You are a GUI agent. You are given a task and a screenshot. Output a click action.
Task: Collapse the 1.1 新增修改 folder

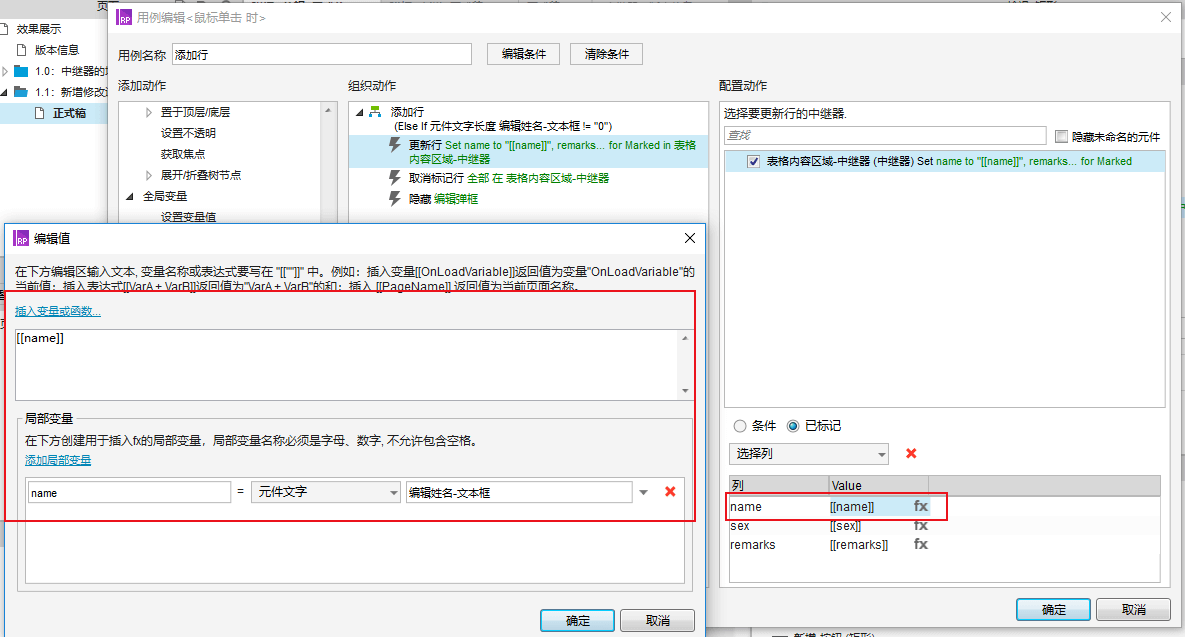pos(5,92)
